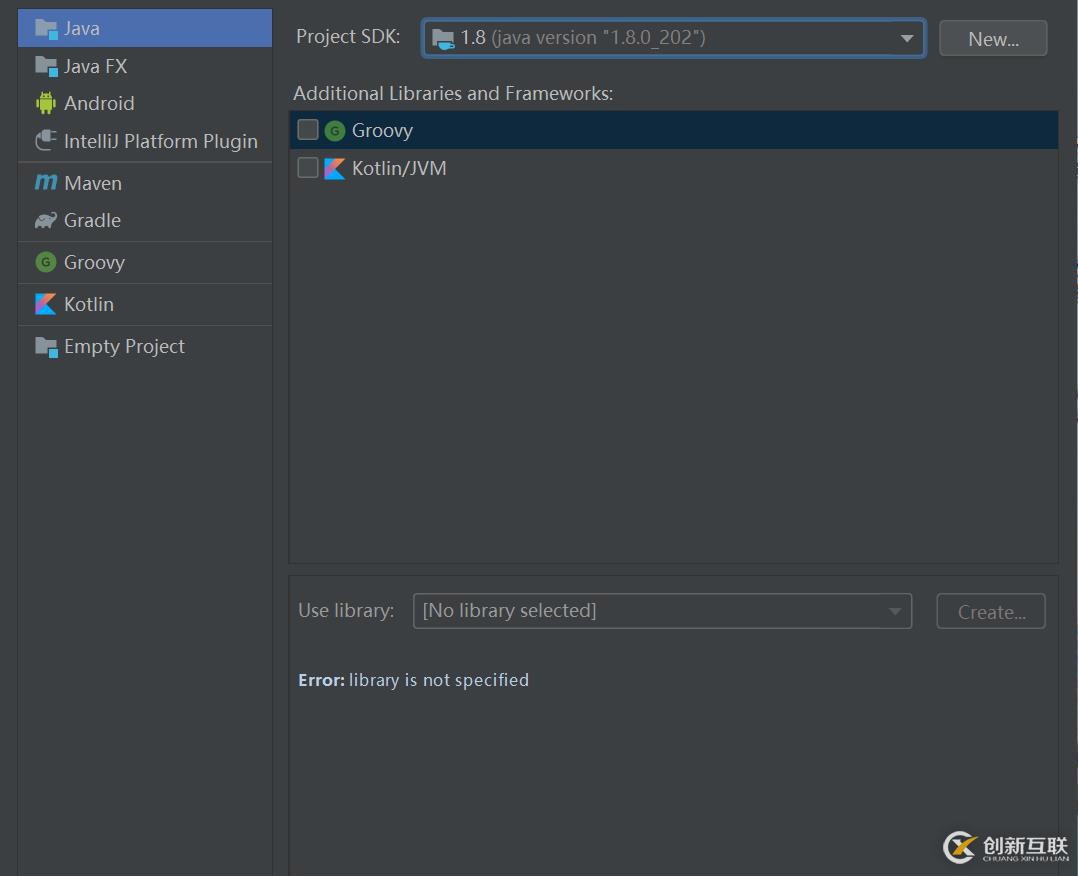Click the Groovy framework icon in libraries list

click(x=335, y=131)
